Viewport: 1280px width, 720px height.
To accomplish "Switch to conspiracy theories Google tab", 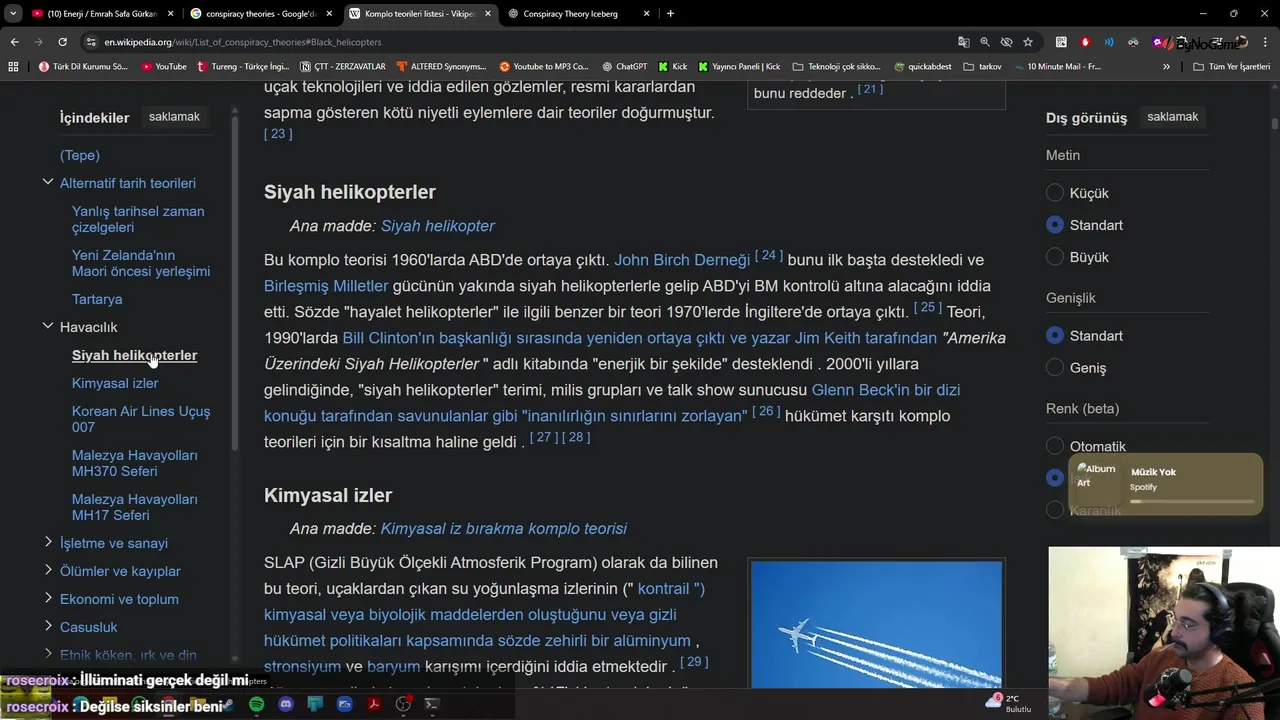I will coord(261,14).
